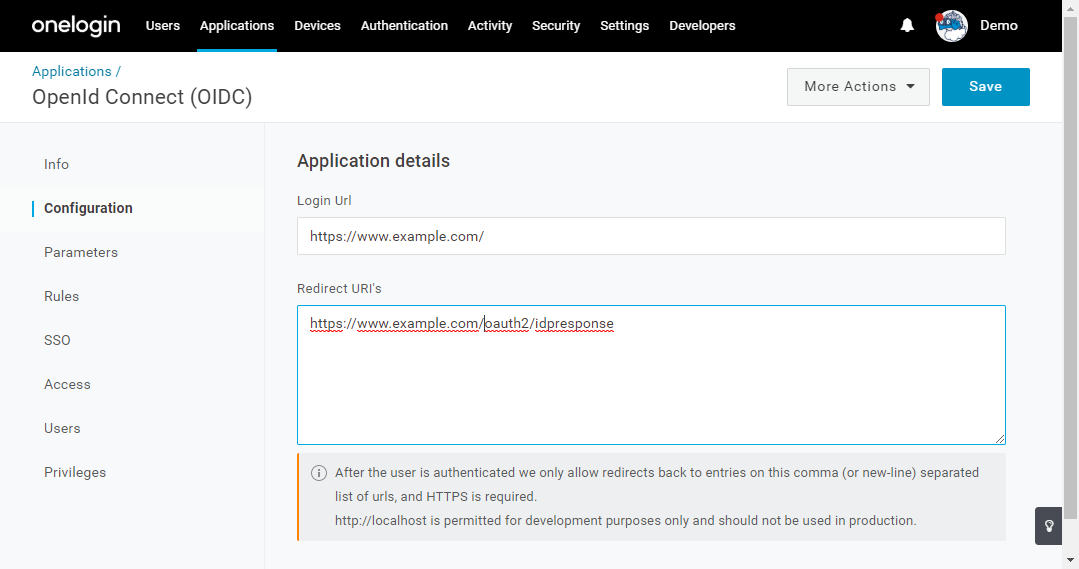Click the 'Redirect URI's' label
The height and width of the screenshot is (569, 1079).
(x=339, y=288)
